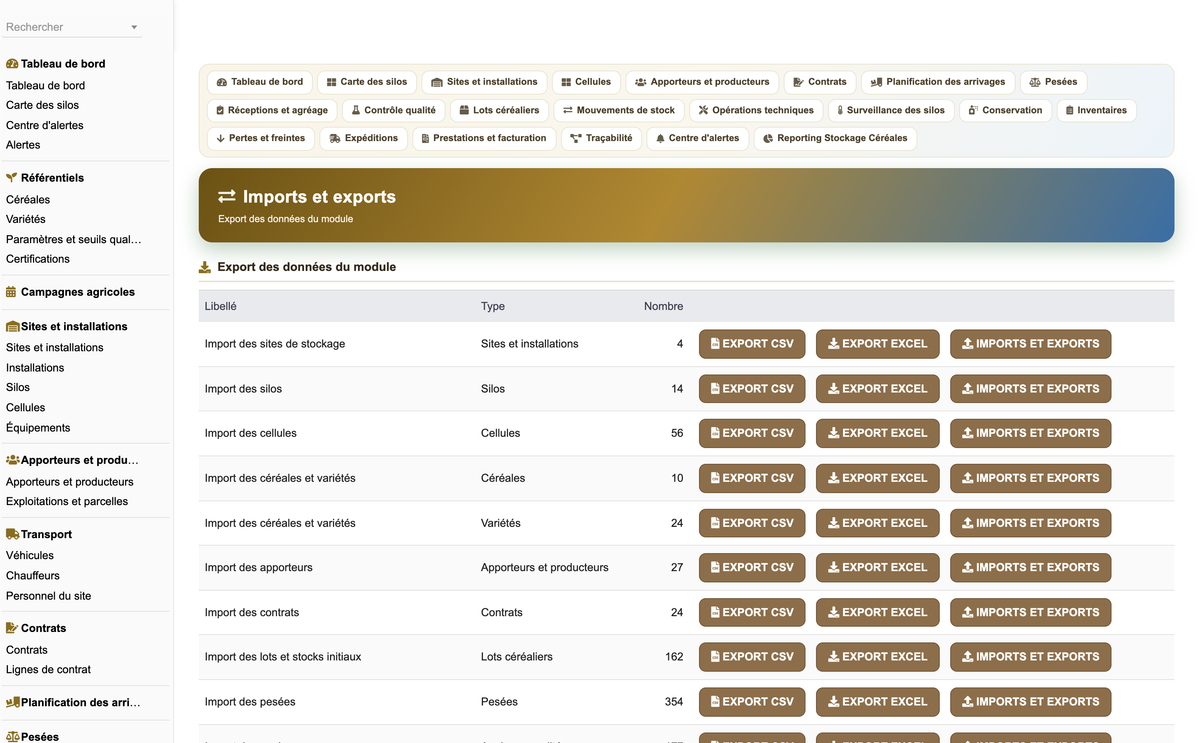Go to Céréales in sidebar
1200x743 pixels.
coord(28,199)
